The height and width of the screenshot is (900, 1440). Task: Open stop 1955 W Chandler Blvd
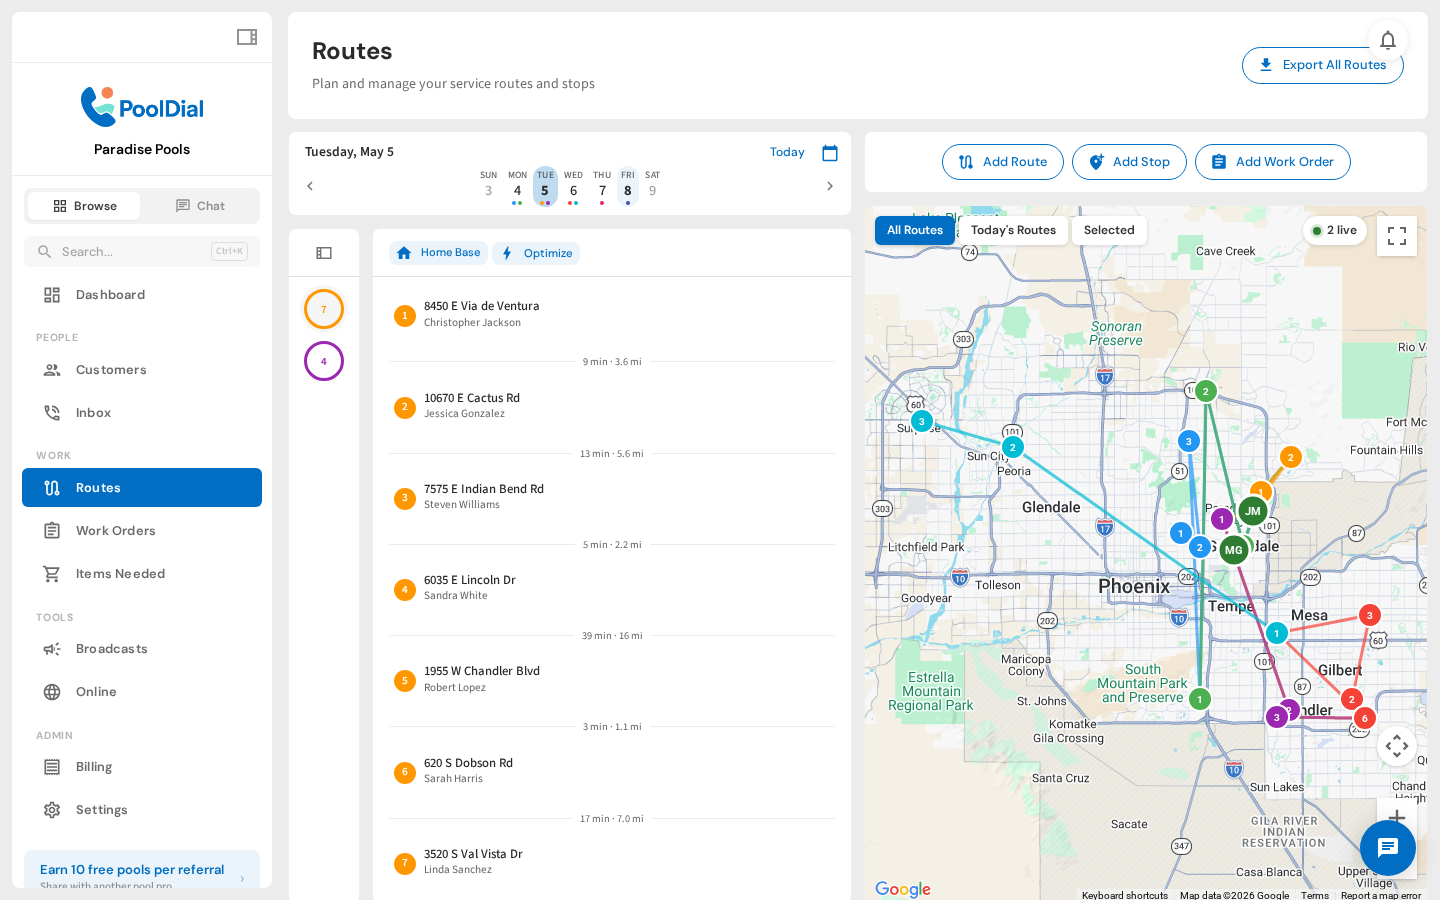click(x=612, y=680)
